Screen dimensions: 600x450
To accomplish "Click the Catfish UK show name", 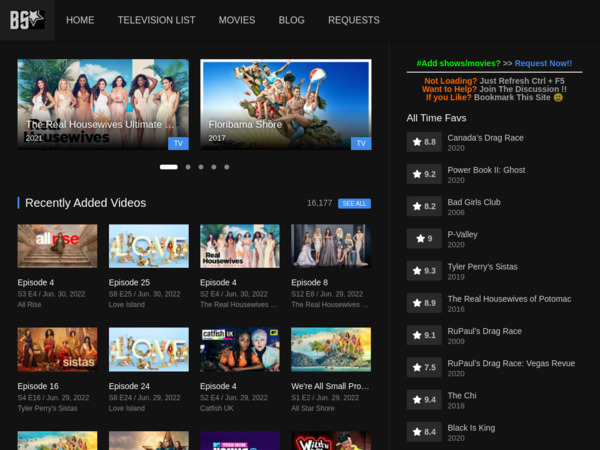I will coord(217,408).
